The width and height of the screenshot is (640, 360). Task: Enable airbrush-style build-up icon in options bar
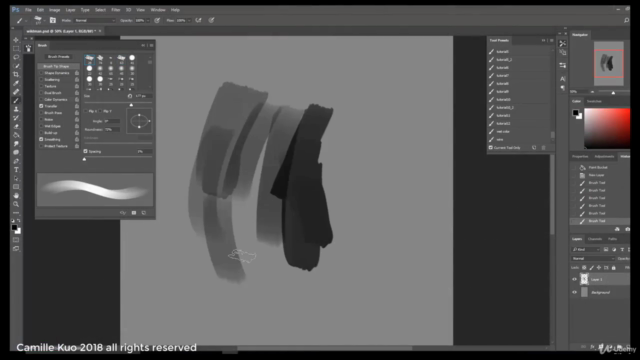point(198,20)
